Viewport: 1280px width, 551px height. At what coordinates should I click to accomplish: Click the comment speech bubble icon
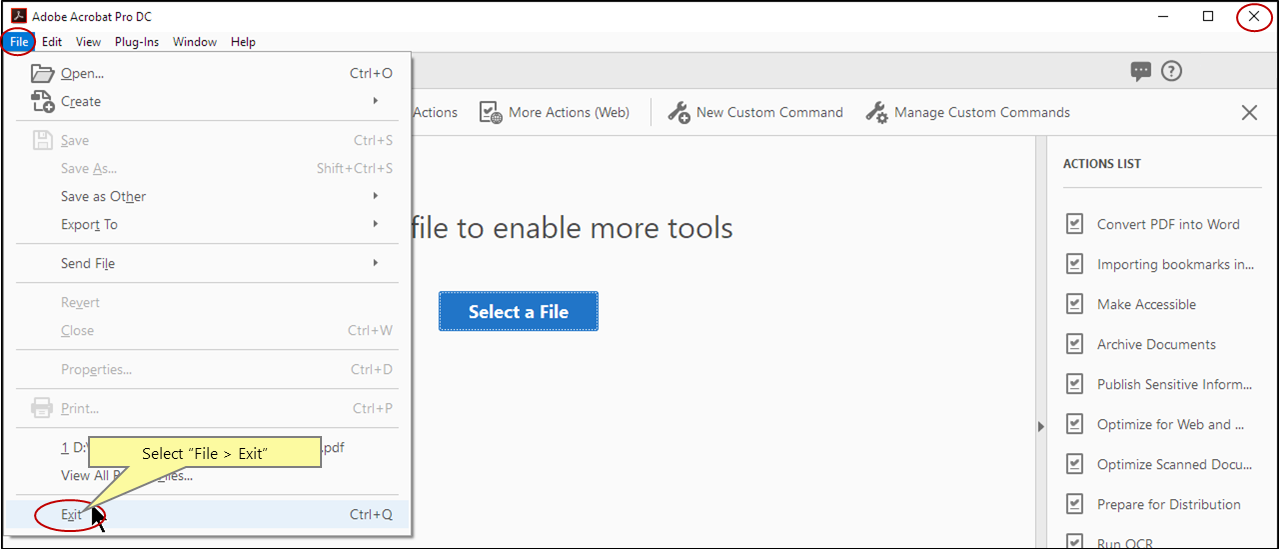(1140, 71)
